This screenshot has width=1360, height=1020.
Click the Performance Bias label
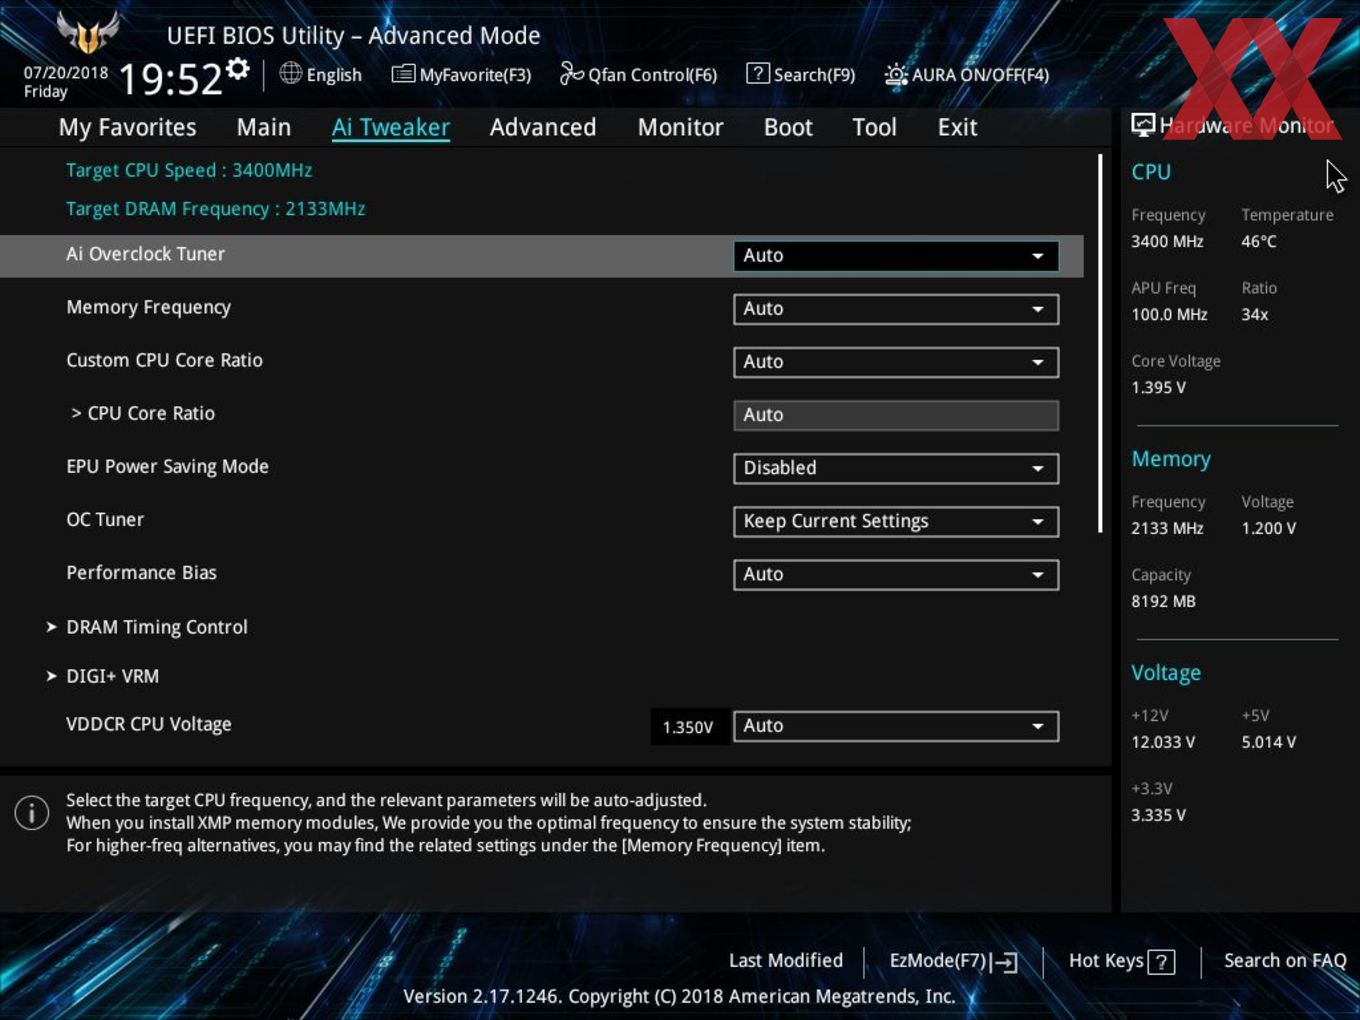(141, 572)
